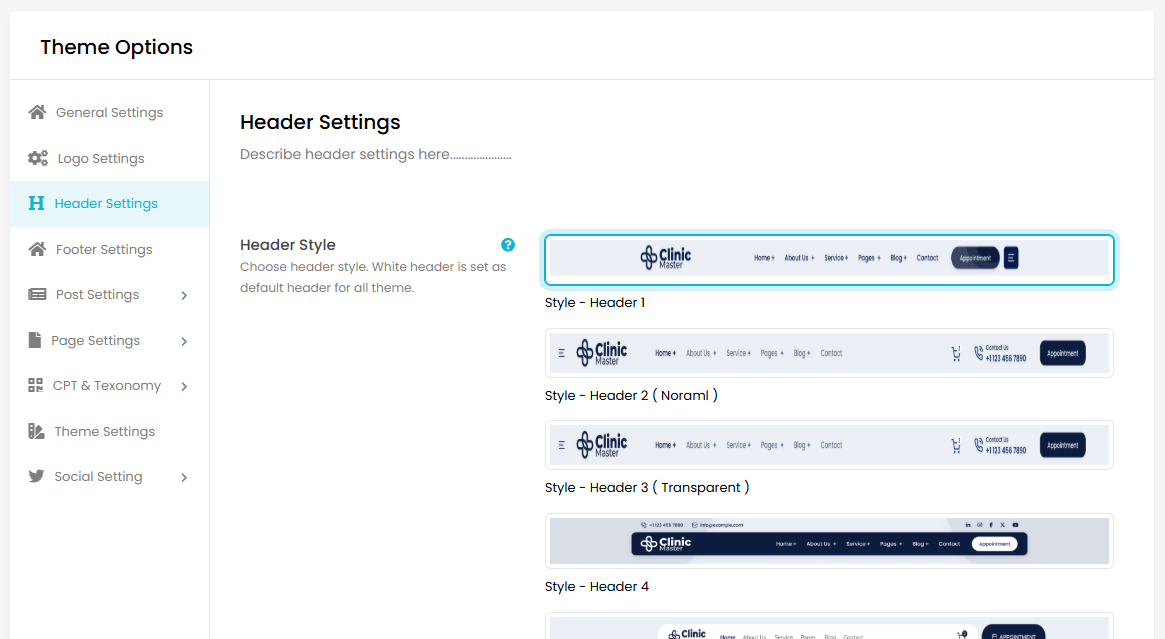This screenshot has width=1165, height=639.
Task: Expand the Page Settings submenu arrow
Action: click(184, 341)
